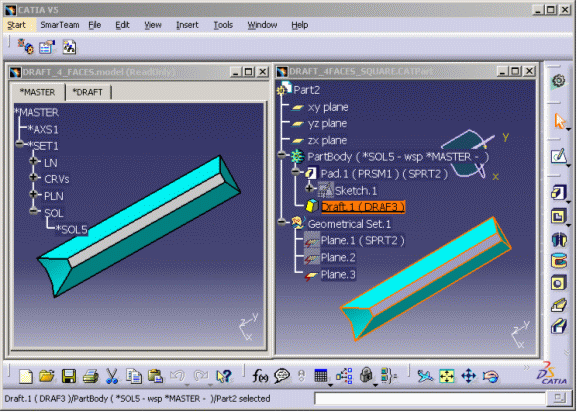
Task: Select the zx plane tree item
Action: [x=327, y=141]
